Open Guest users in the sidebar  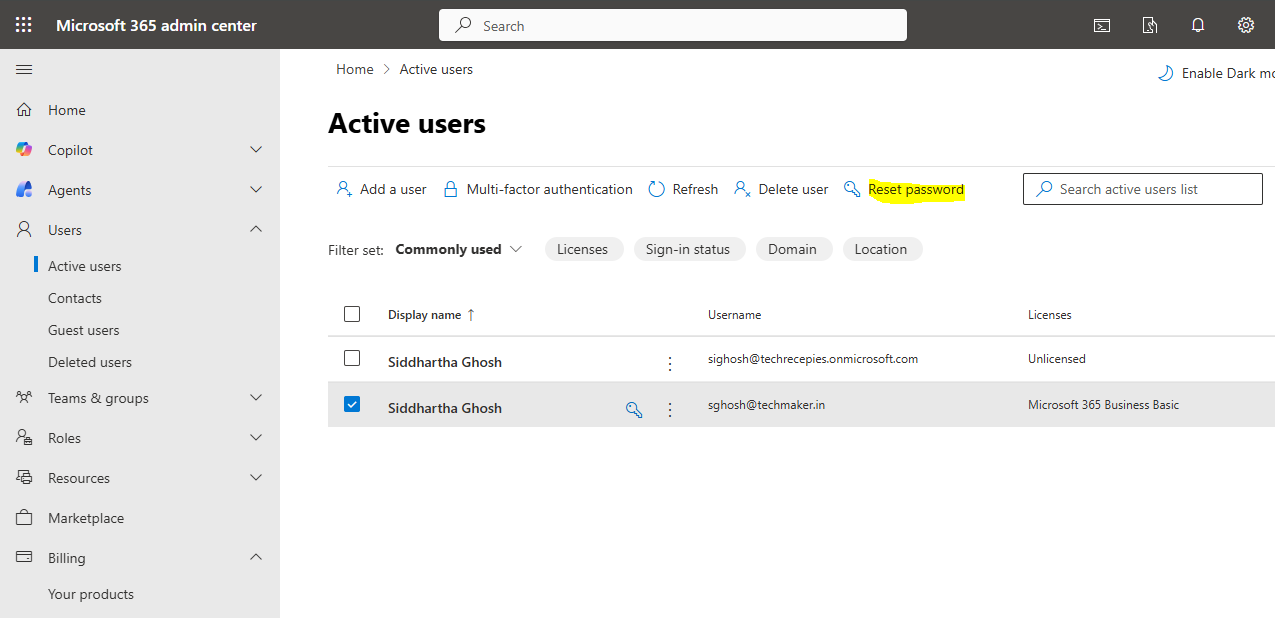point(83,330)
